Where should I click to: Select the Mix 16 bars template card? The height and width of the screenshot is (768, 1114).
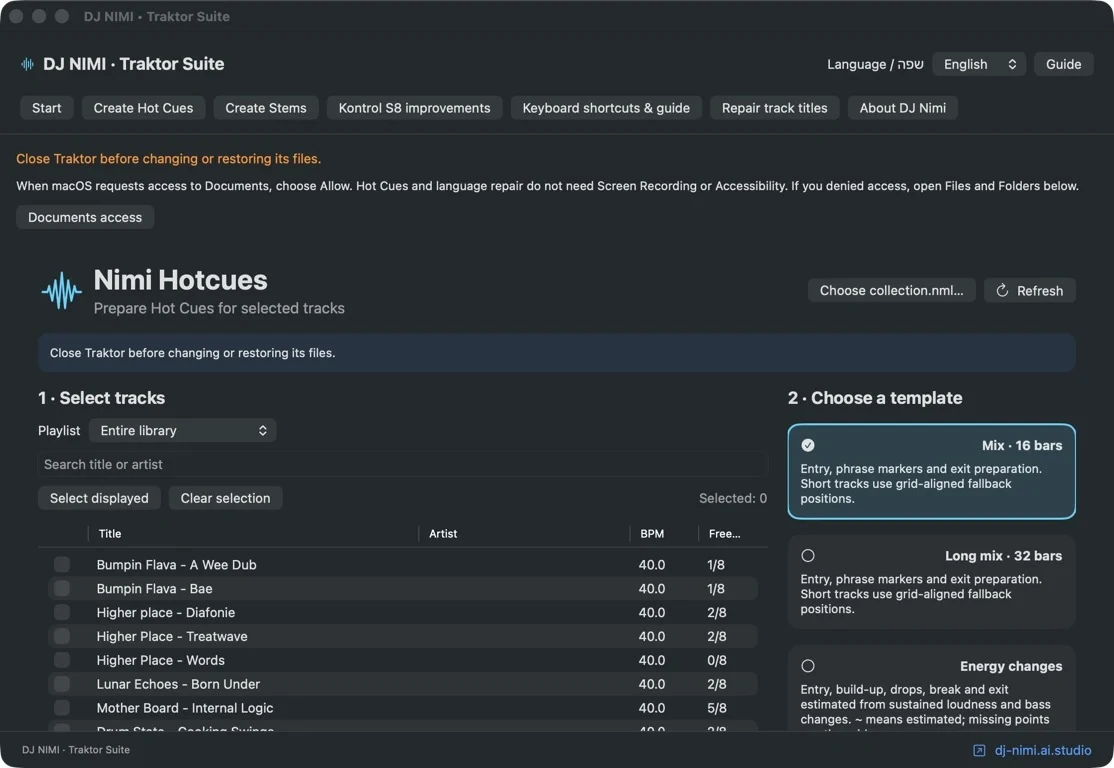coord(931,472)
